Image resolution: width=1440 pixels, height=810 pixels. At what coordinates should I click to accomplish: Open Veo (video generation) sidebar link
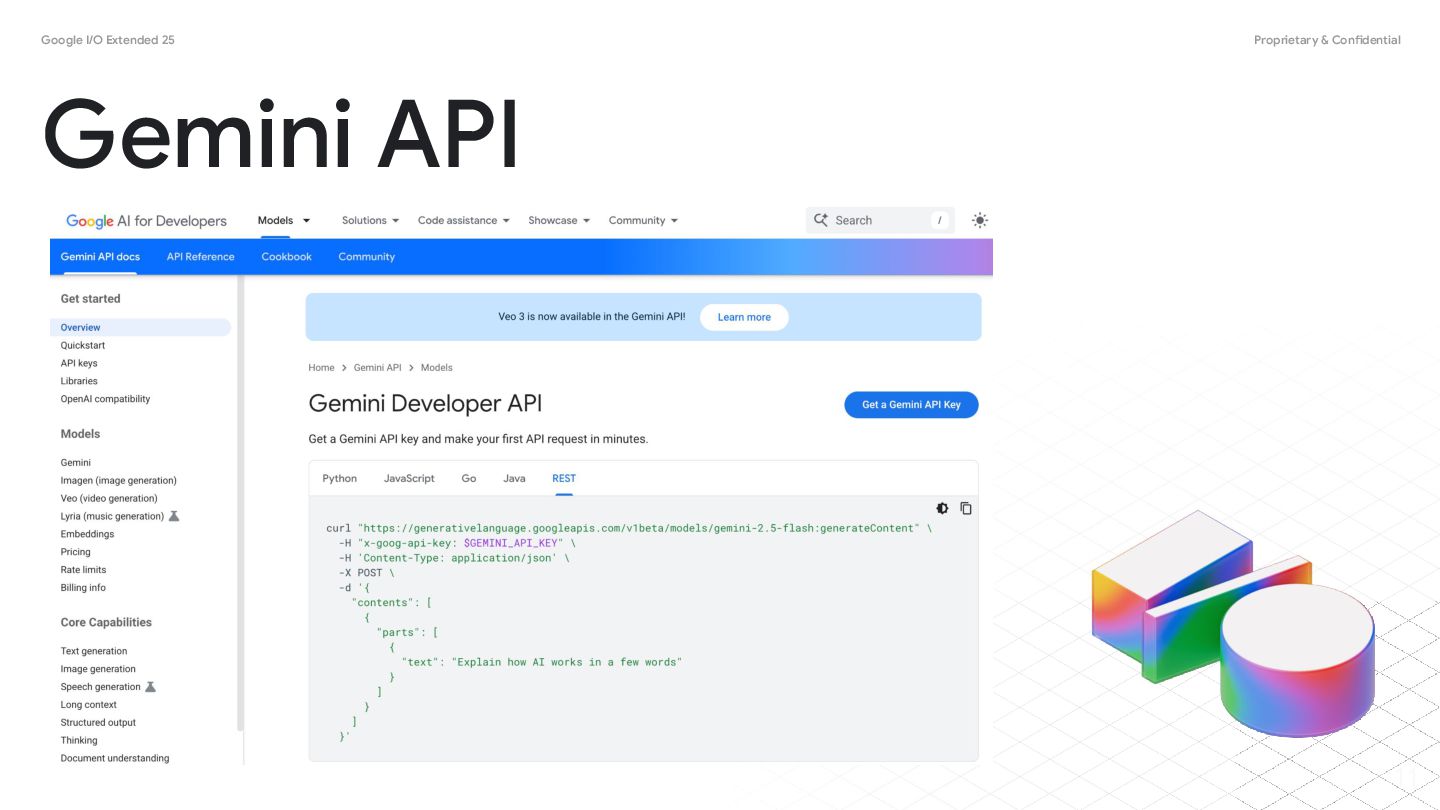pyautogui.click(x=109, y=499)
